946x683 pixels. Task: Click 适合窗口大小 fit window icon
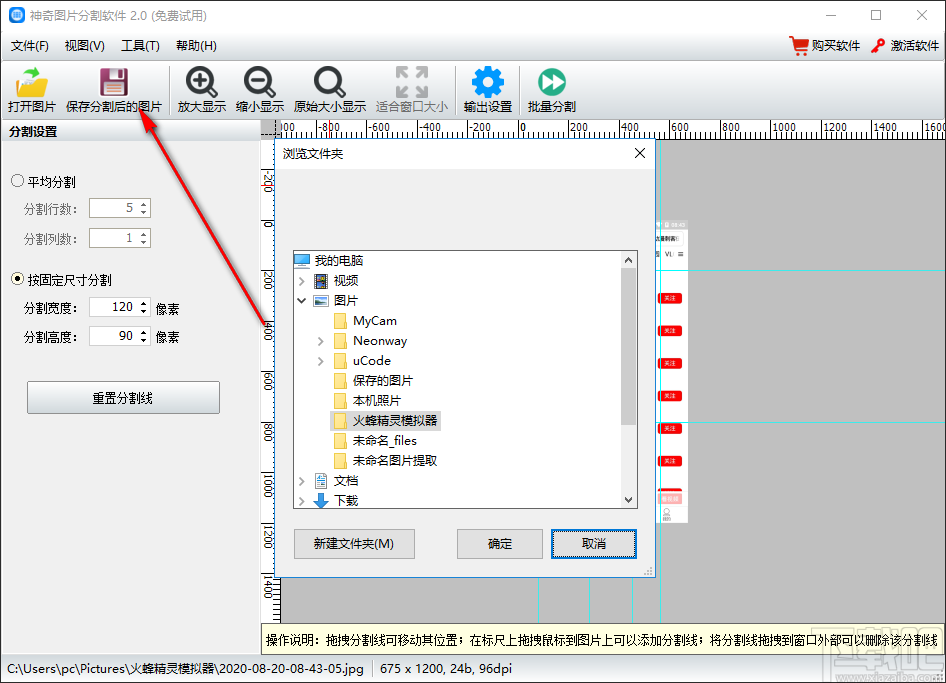click(411, 82)
